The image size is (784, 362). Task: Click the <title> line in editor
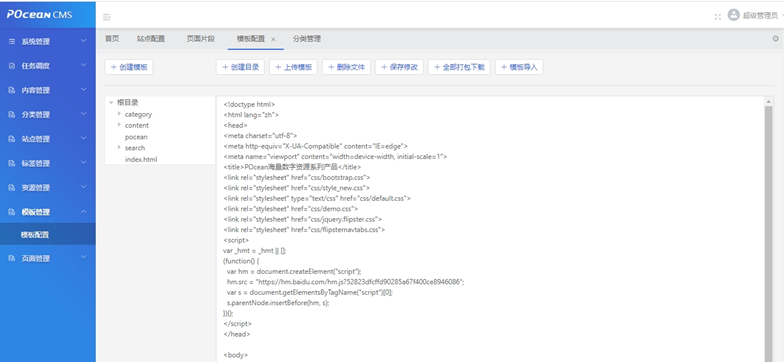tap(292, 167)
